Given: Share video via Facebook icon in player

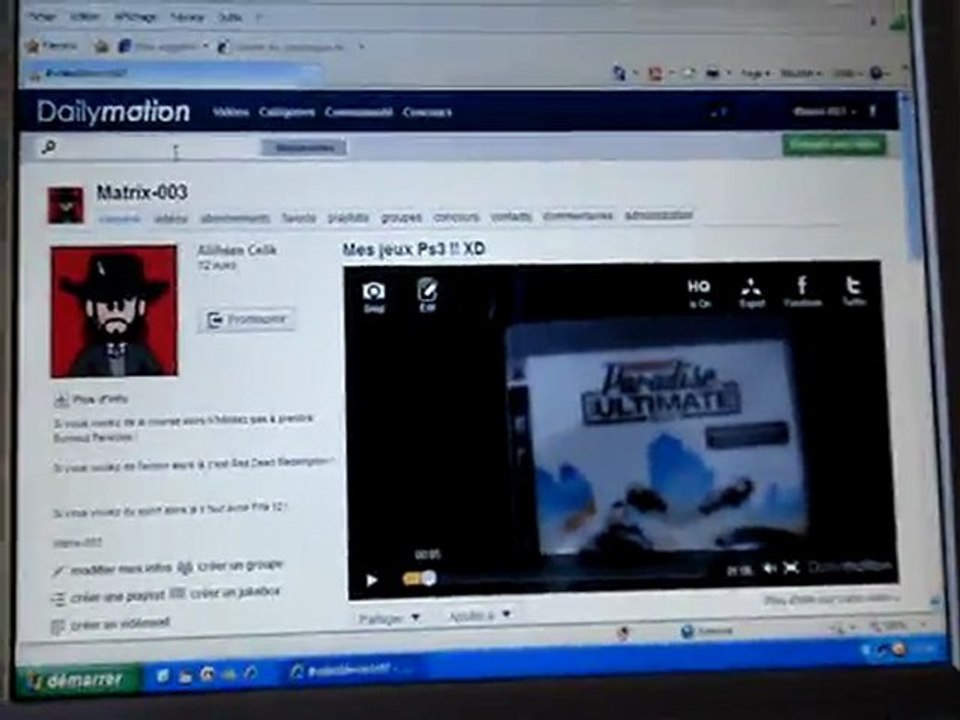Looking at the screenshot, I should tap(802, 291).
